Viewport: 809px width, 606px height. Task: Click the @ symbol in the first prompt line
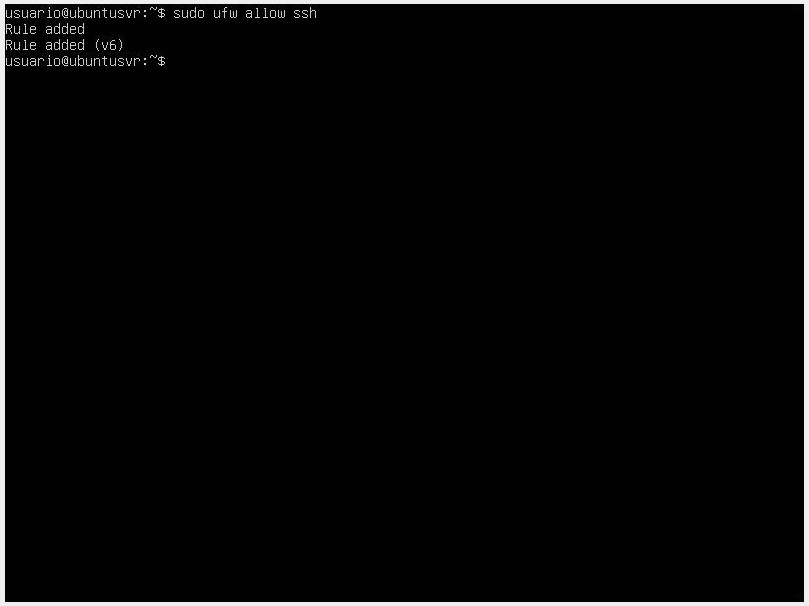65,13
